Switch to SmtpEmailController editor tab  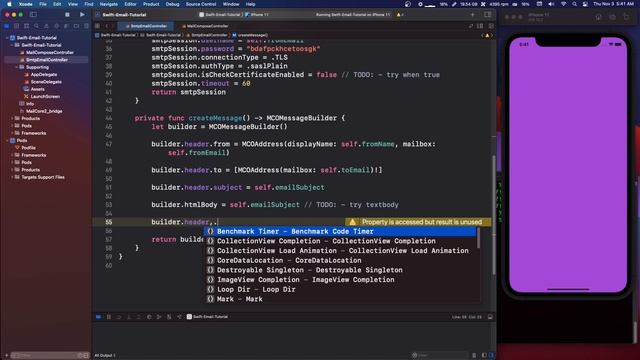click(x=146, y=26)
